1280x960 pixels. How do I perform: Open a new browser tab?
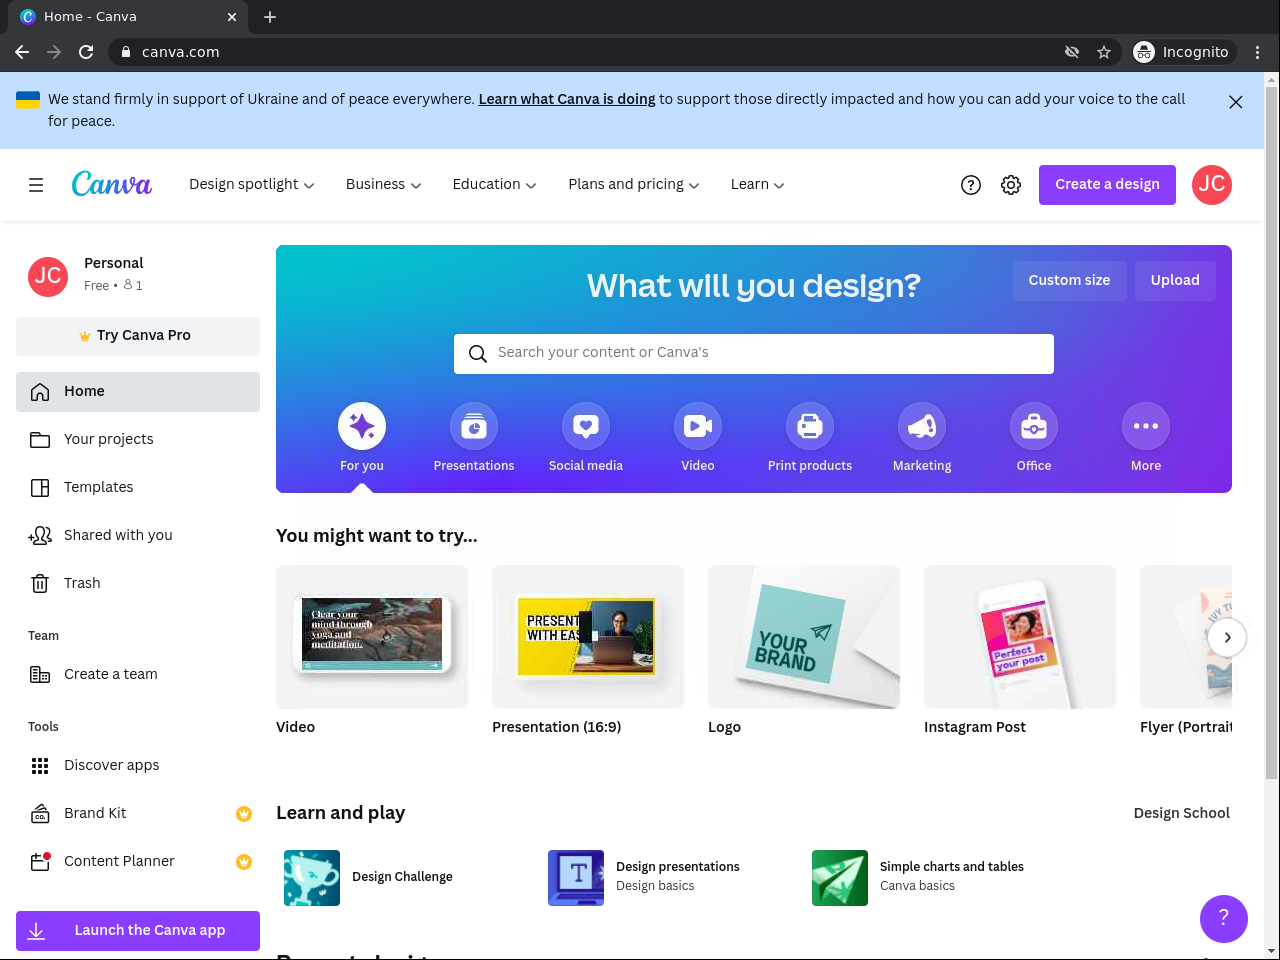pos(270,17)
